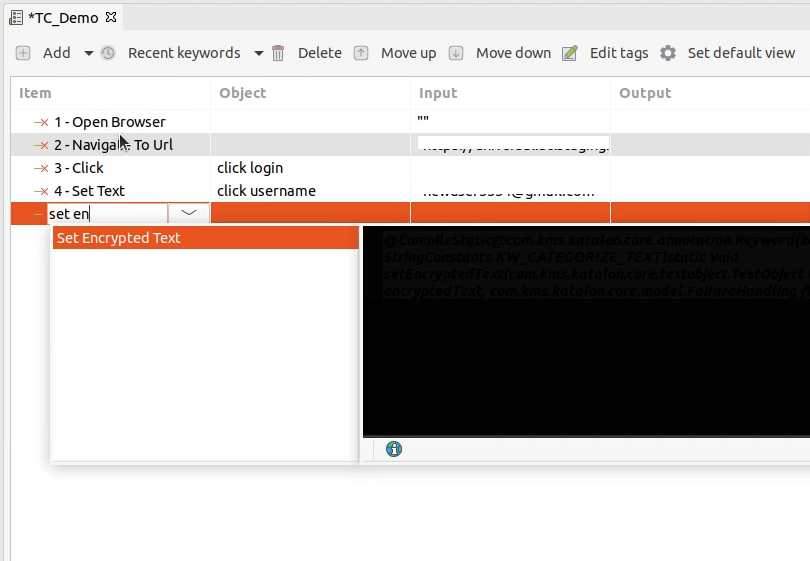Click the Delete trash icon
This screenshot has width=810, height=561.
[x=278, y=53]
